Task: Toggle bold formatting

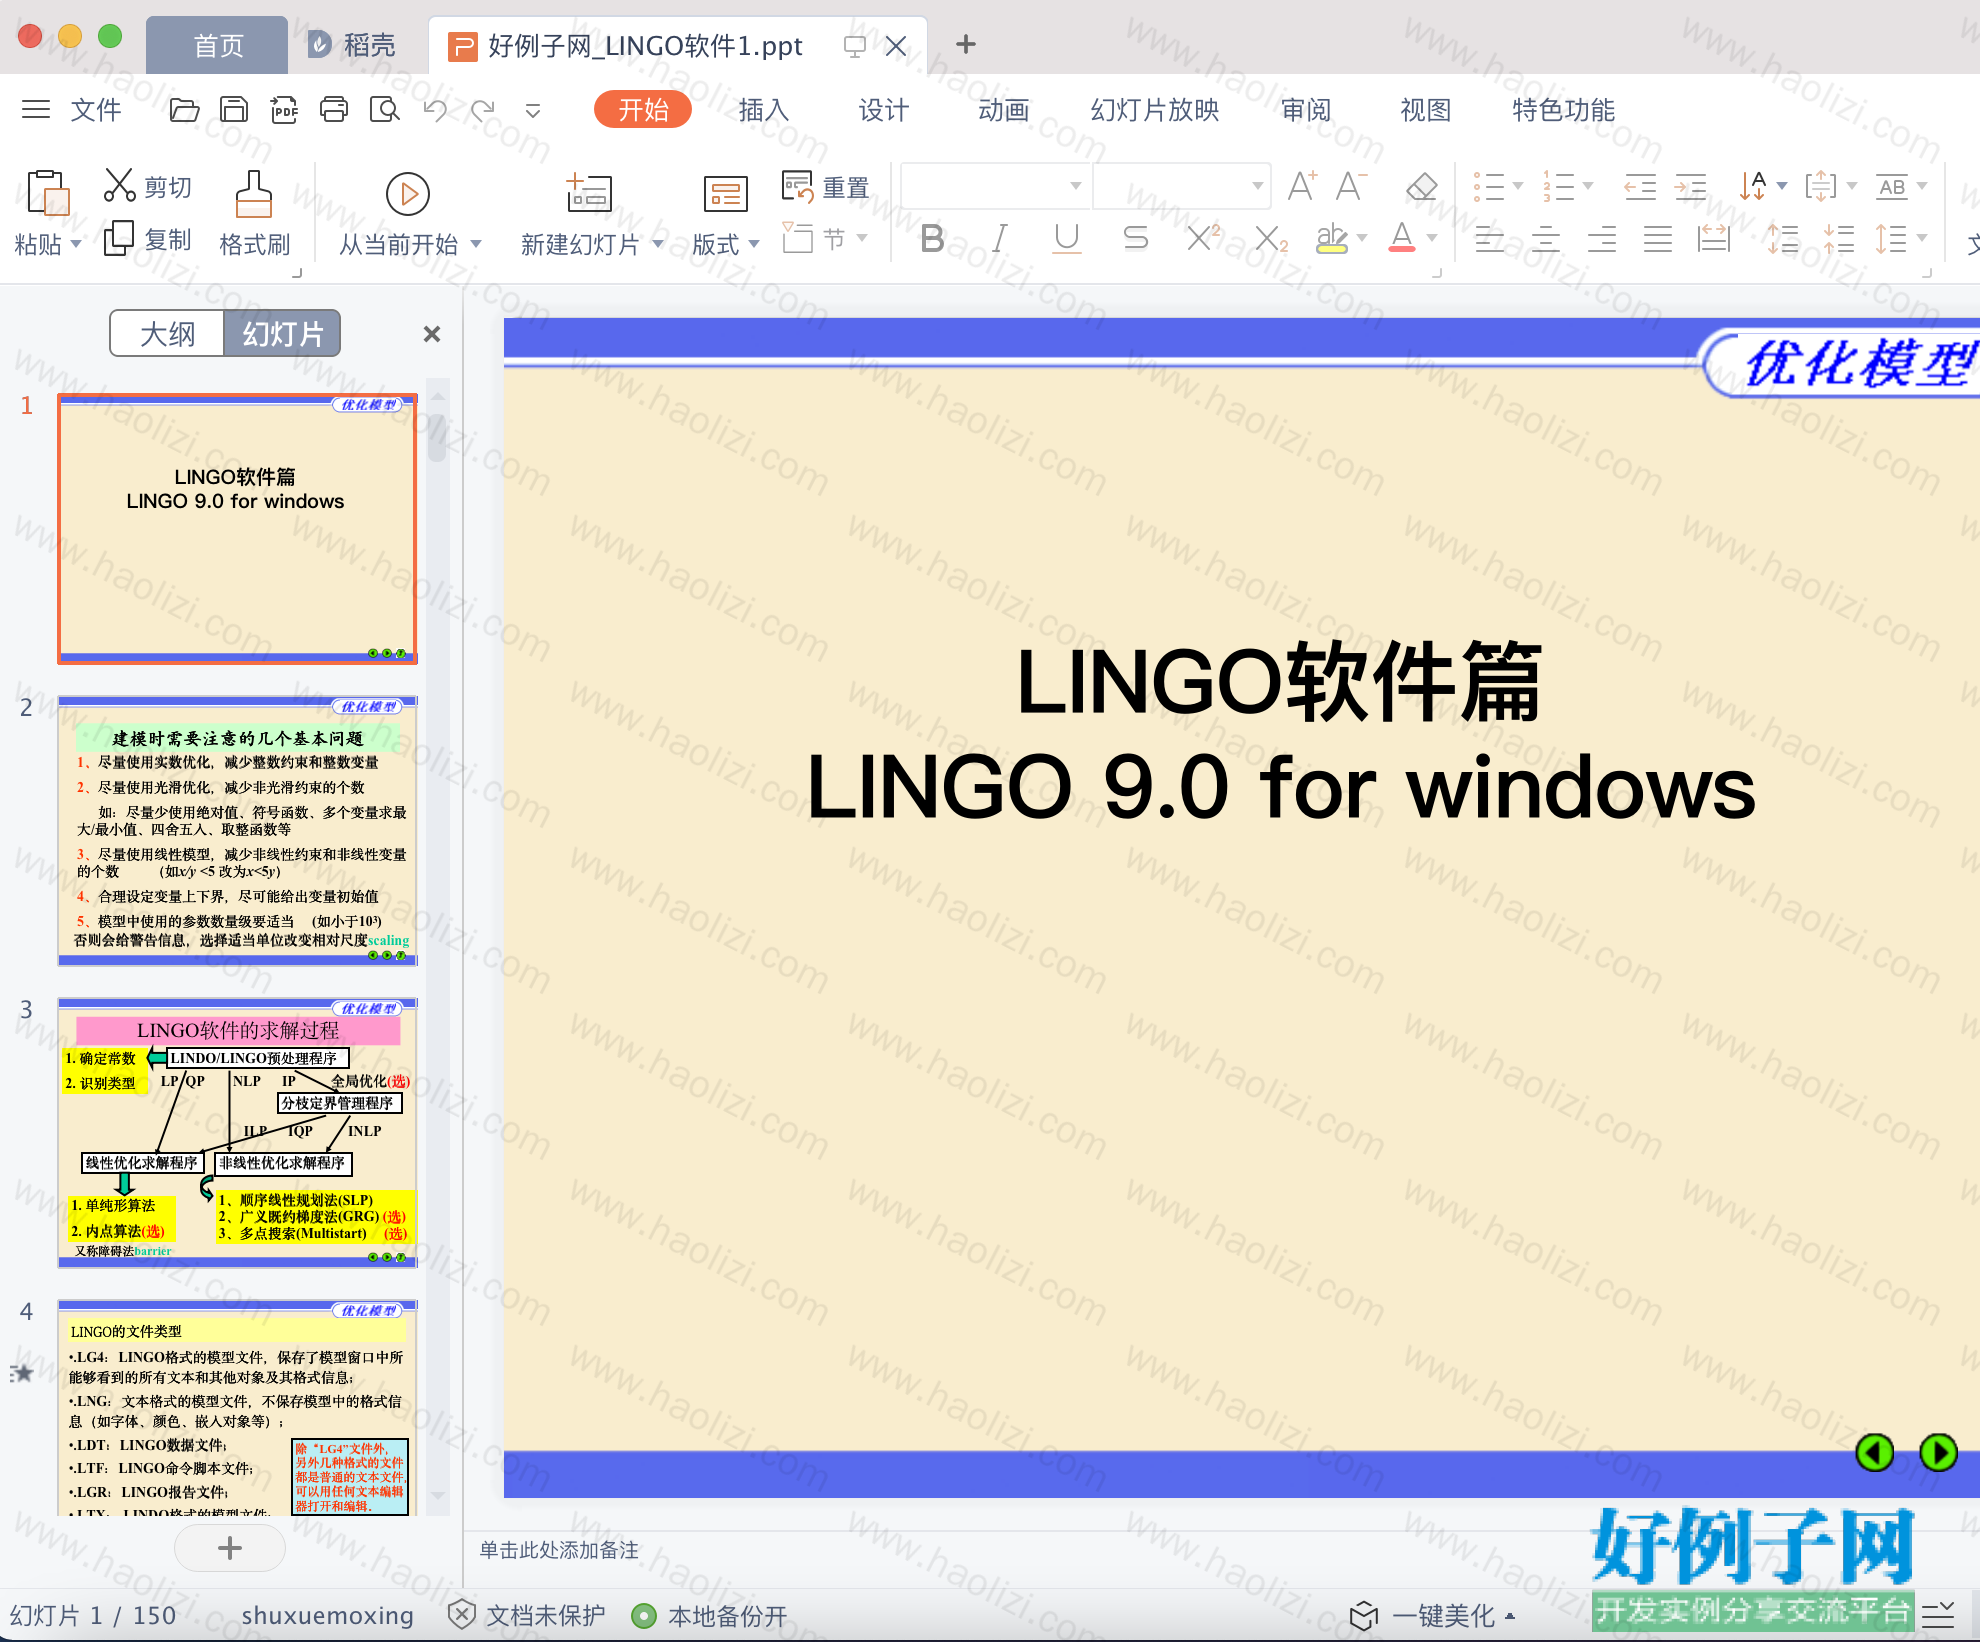Action: pyautogui.click(x=932, y=238)
